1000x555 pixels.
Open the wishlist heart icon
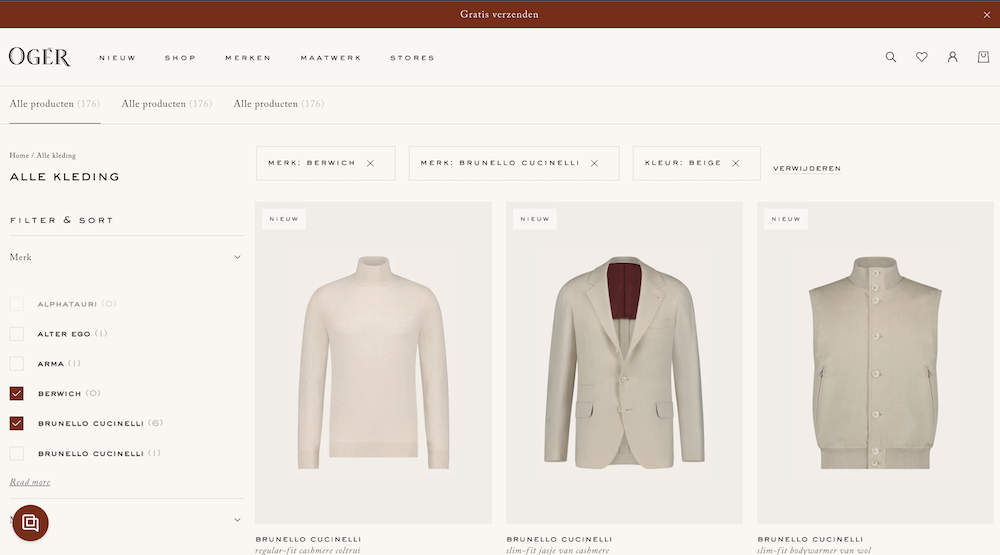(922, 57)
